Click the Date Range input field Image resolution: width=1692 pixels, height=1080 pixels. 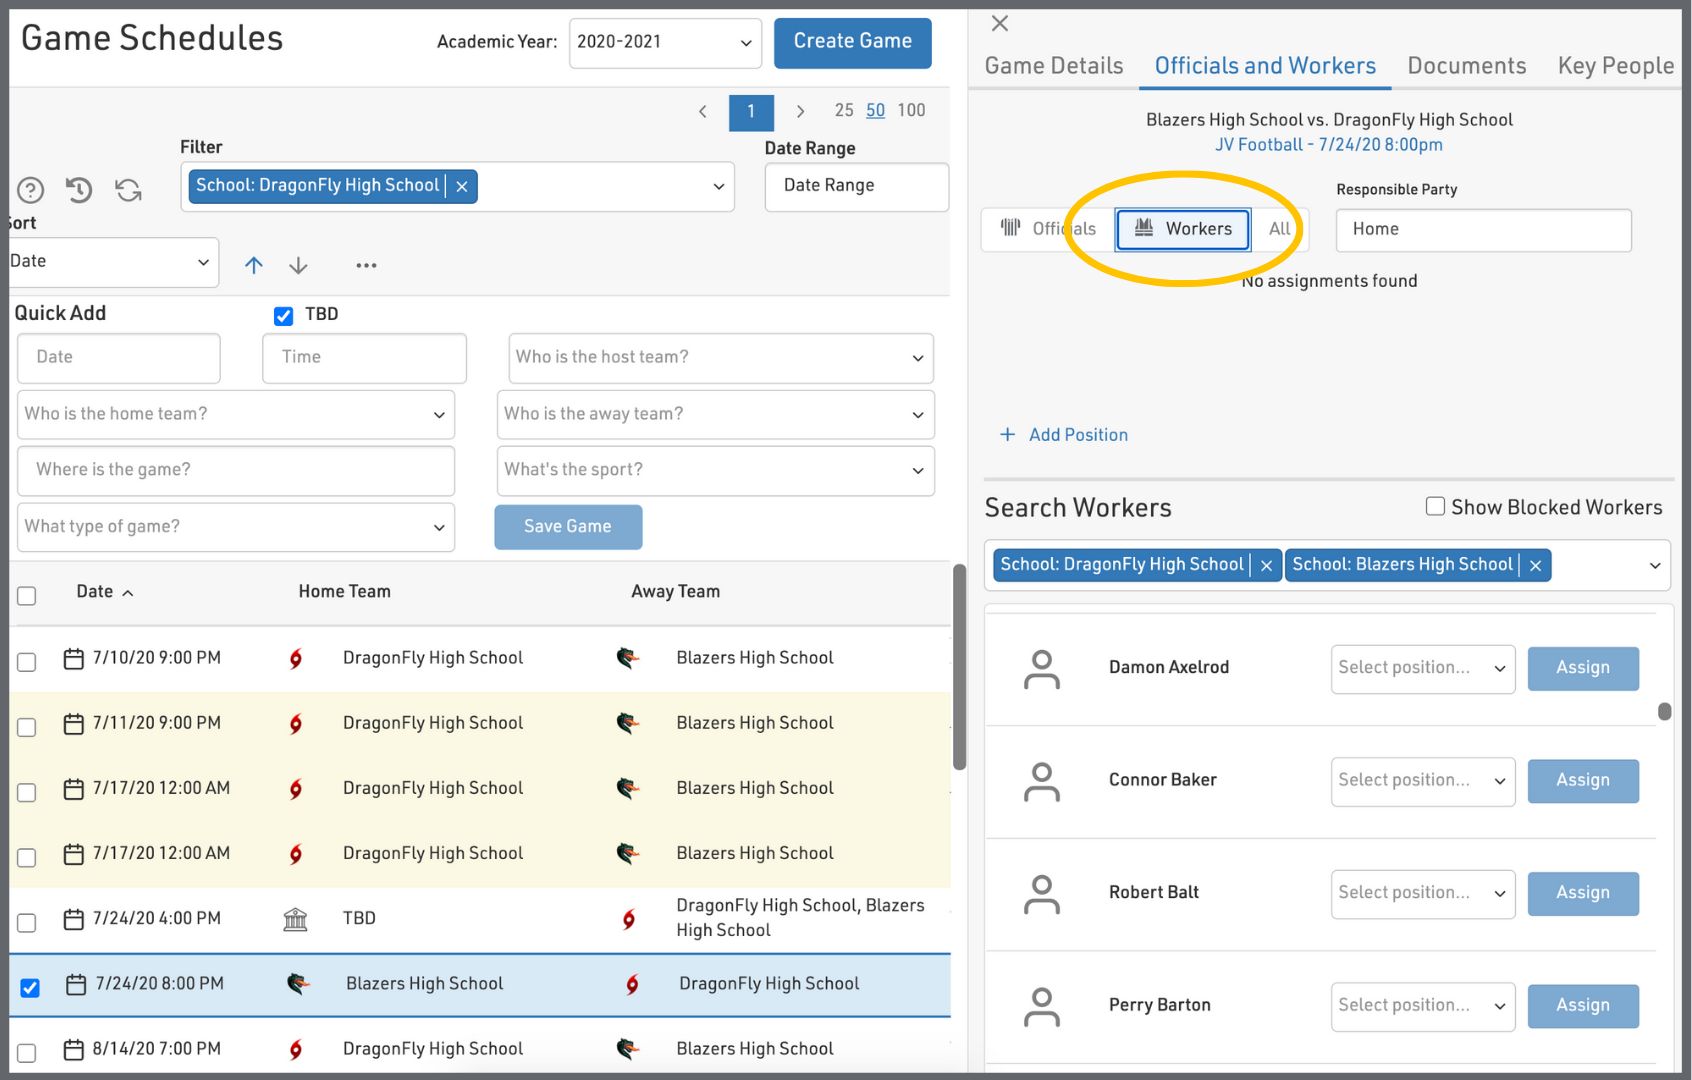pyautogui.click(x=856, y=186)
